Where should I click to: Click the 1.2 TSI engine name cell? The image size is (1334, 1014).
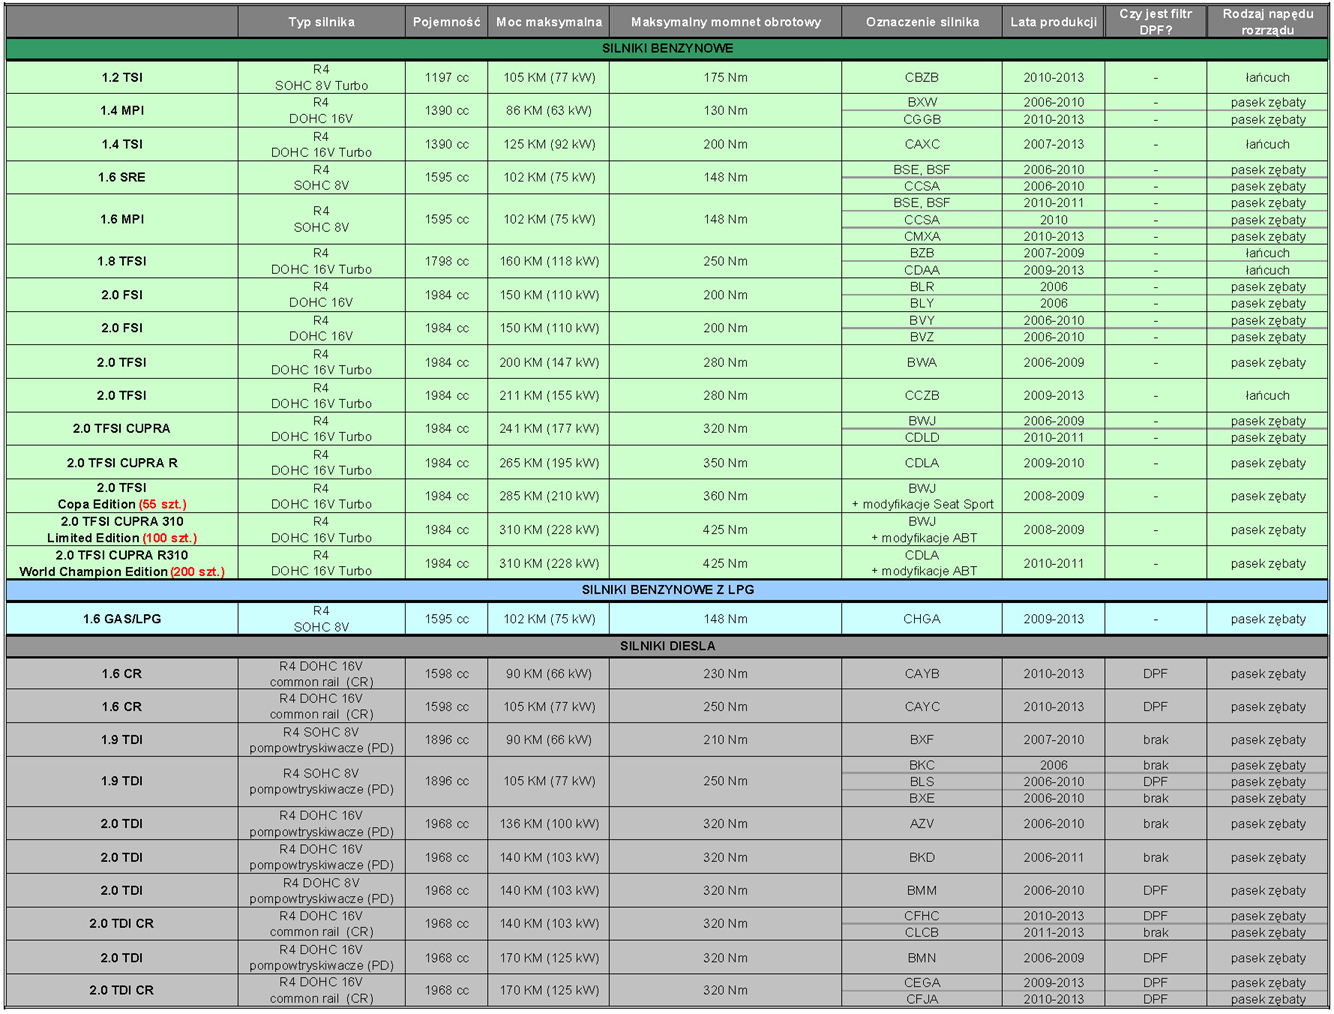coord(122,77)
